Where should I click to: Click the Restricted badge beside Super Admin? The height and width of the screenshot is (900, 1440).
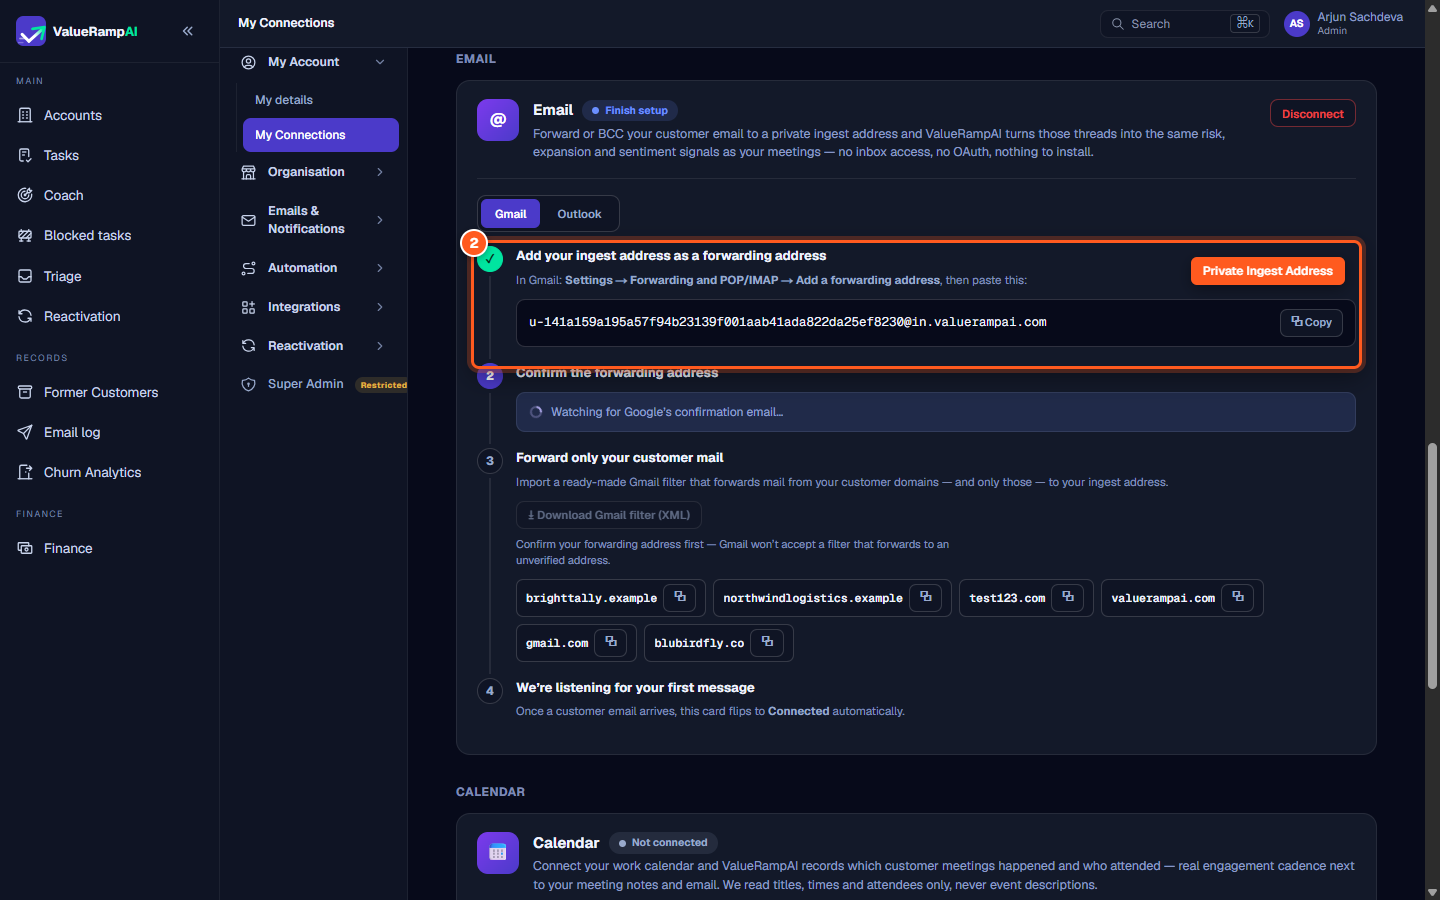384,385
